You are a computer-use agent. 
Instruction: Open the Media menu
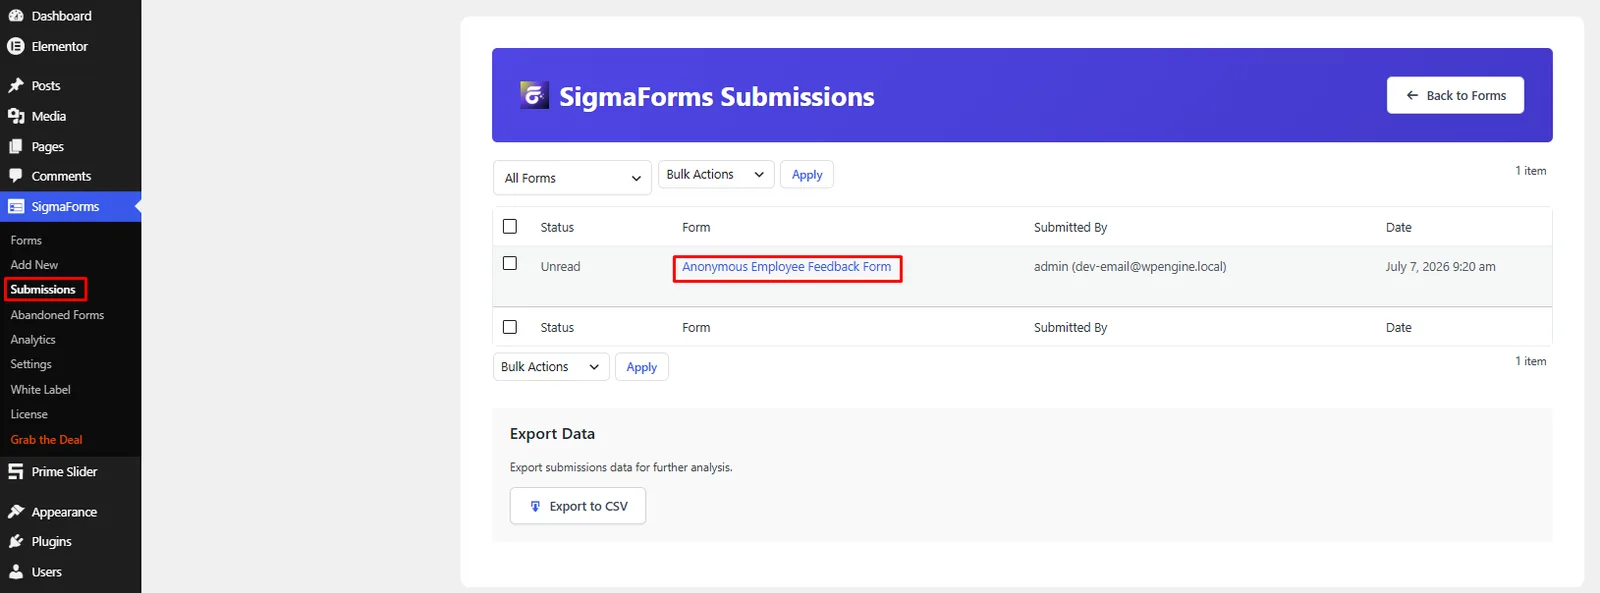49,116
